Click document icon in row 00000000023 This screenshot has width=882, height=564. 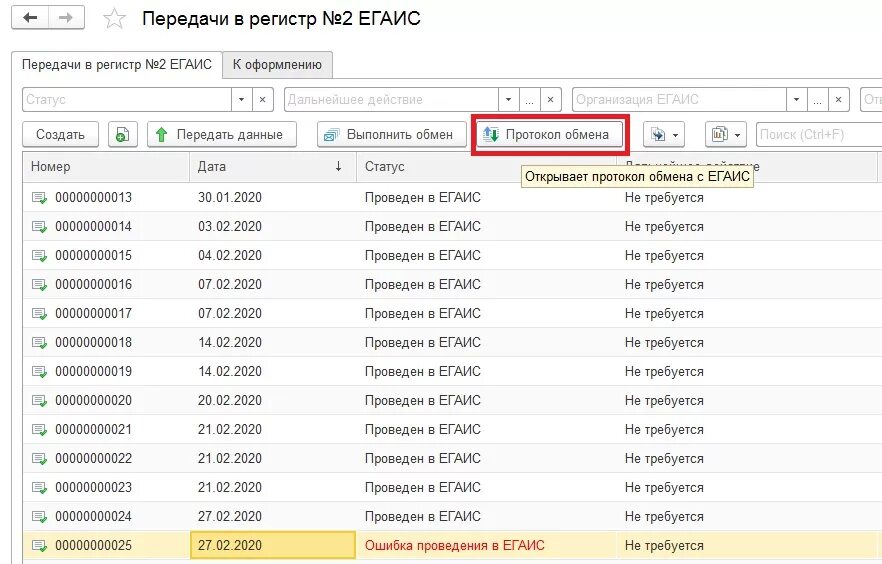click(x=39, y=488)
